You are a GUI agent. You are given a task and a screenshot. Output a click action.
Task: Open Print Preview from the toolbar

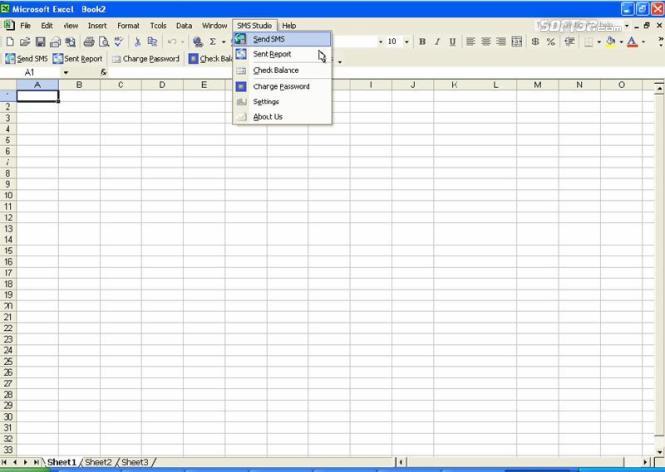pos(104,42)
